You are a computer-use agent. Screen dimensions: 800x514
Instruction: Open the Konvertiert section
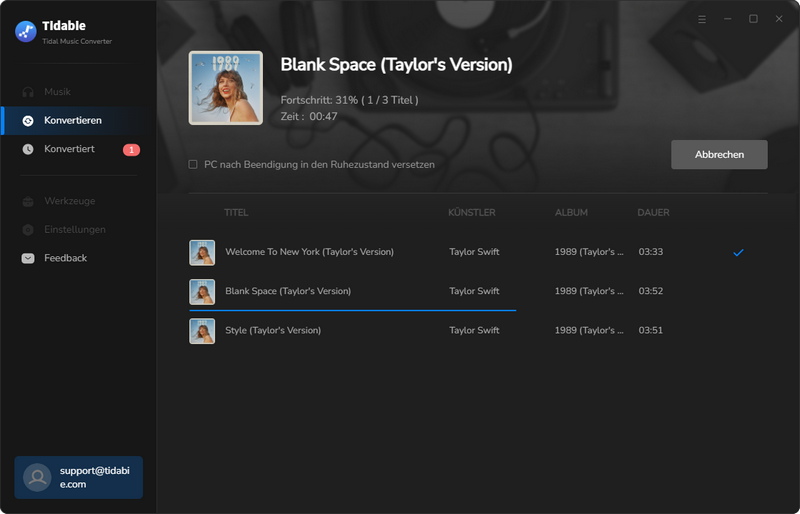click(69, 149)
